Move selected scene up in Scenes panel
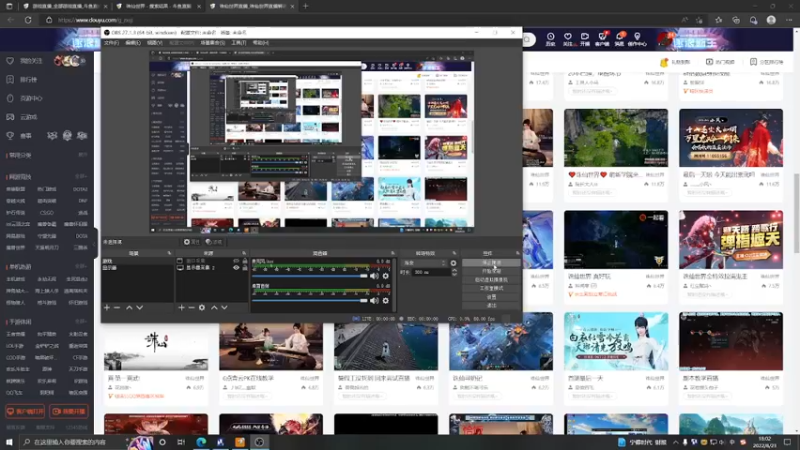The width and height of the screenshot is (800, 450). click(x=129, y=308)
